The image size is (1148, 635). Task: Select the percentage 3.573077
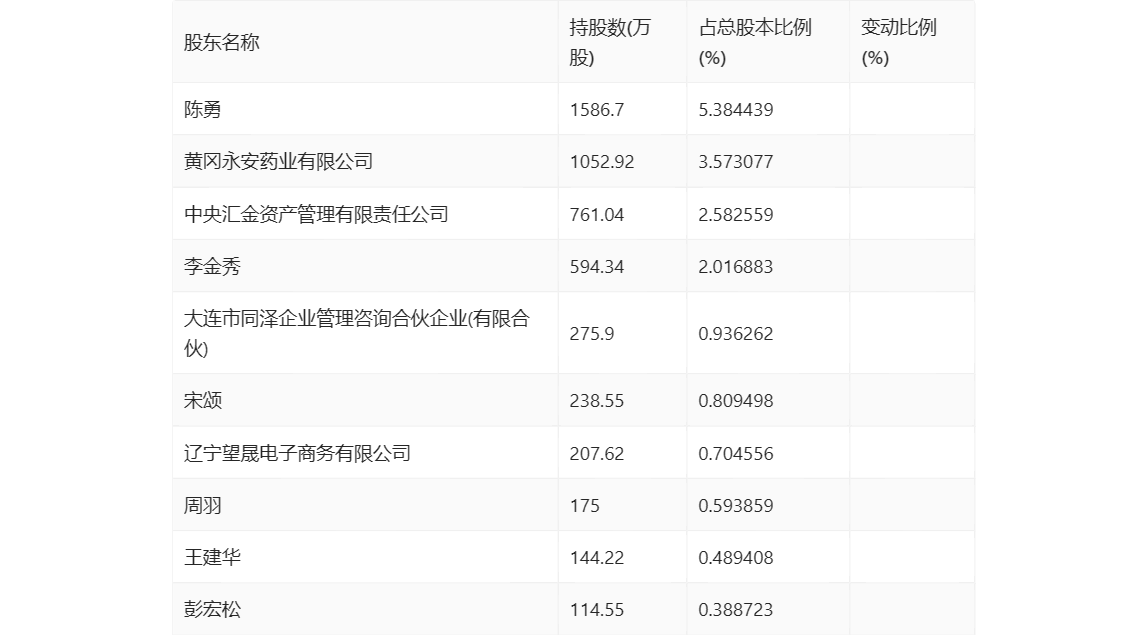click(x=735, y=162)
